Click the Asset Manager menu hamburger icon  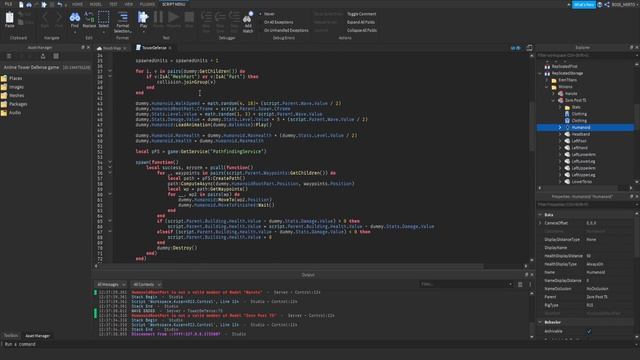point(9,56)
